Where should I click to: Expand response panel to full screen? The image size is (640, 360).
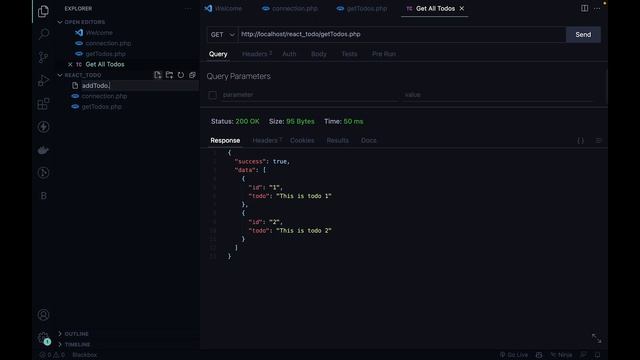[x=596, y=338]
